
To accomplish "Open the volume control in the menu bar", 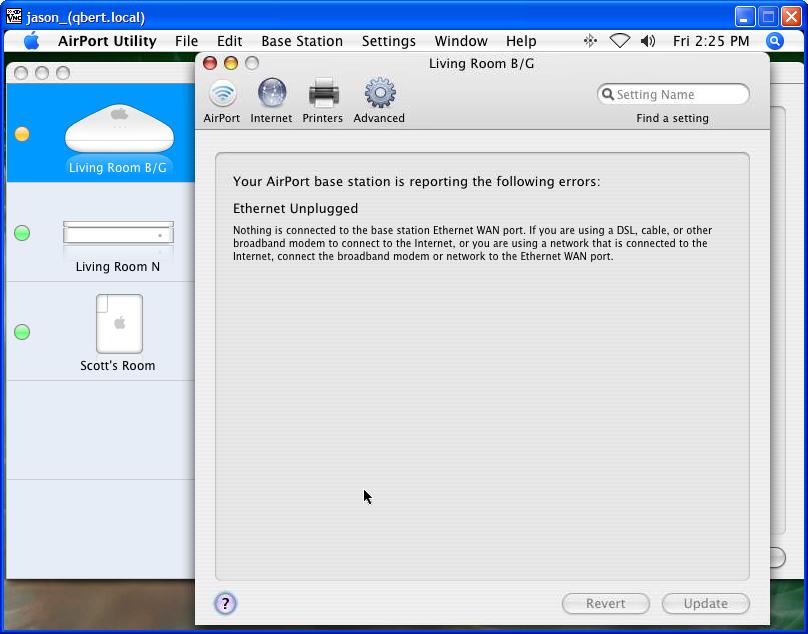I will [x=648, y=41].
